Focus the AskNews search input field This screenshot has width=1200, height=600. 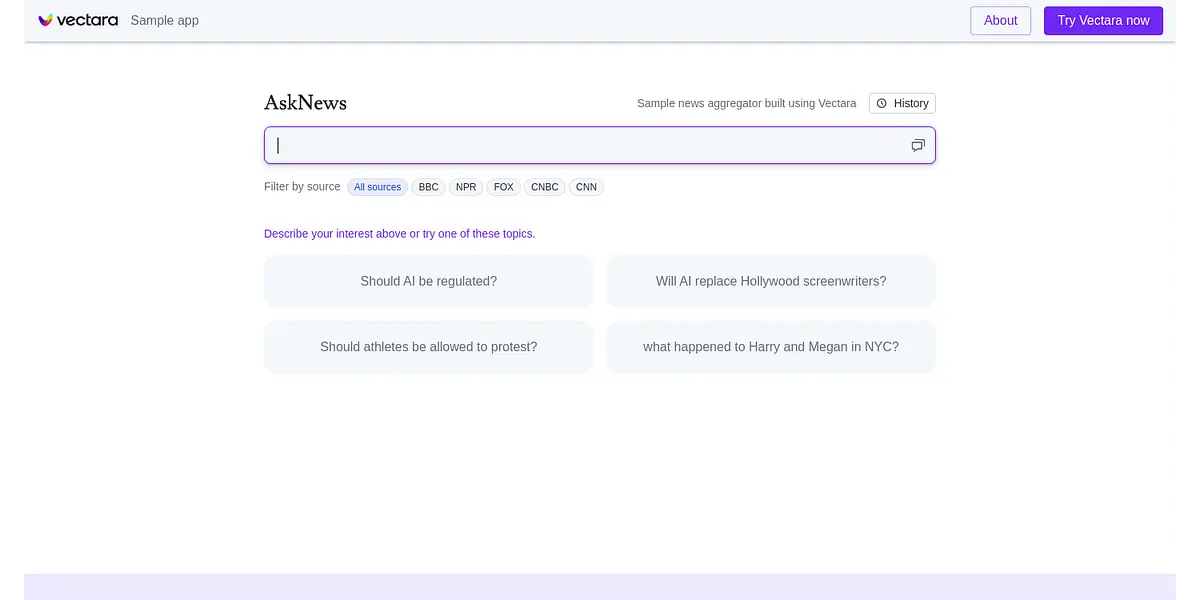(599, 145)
